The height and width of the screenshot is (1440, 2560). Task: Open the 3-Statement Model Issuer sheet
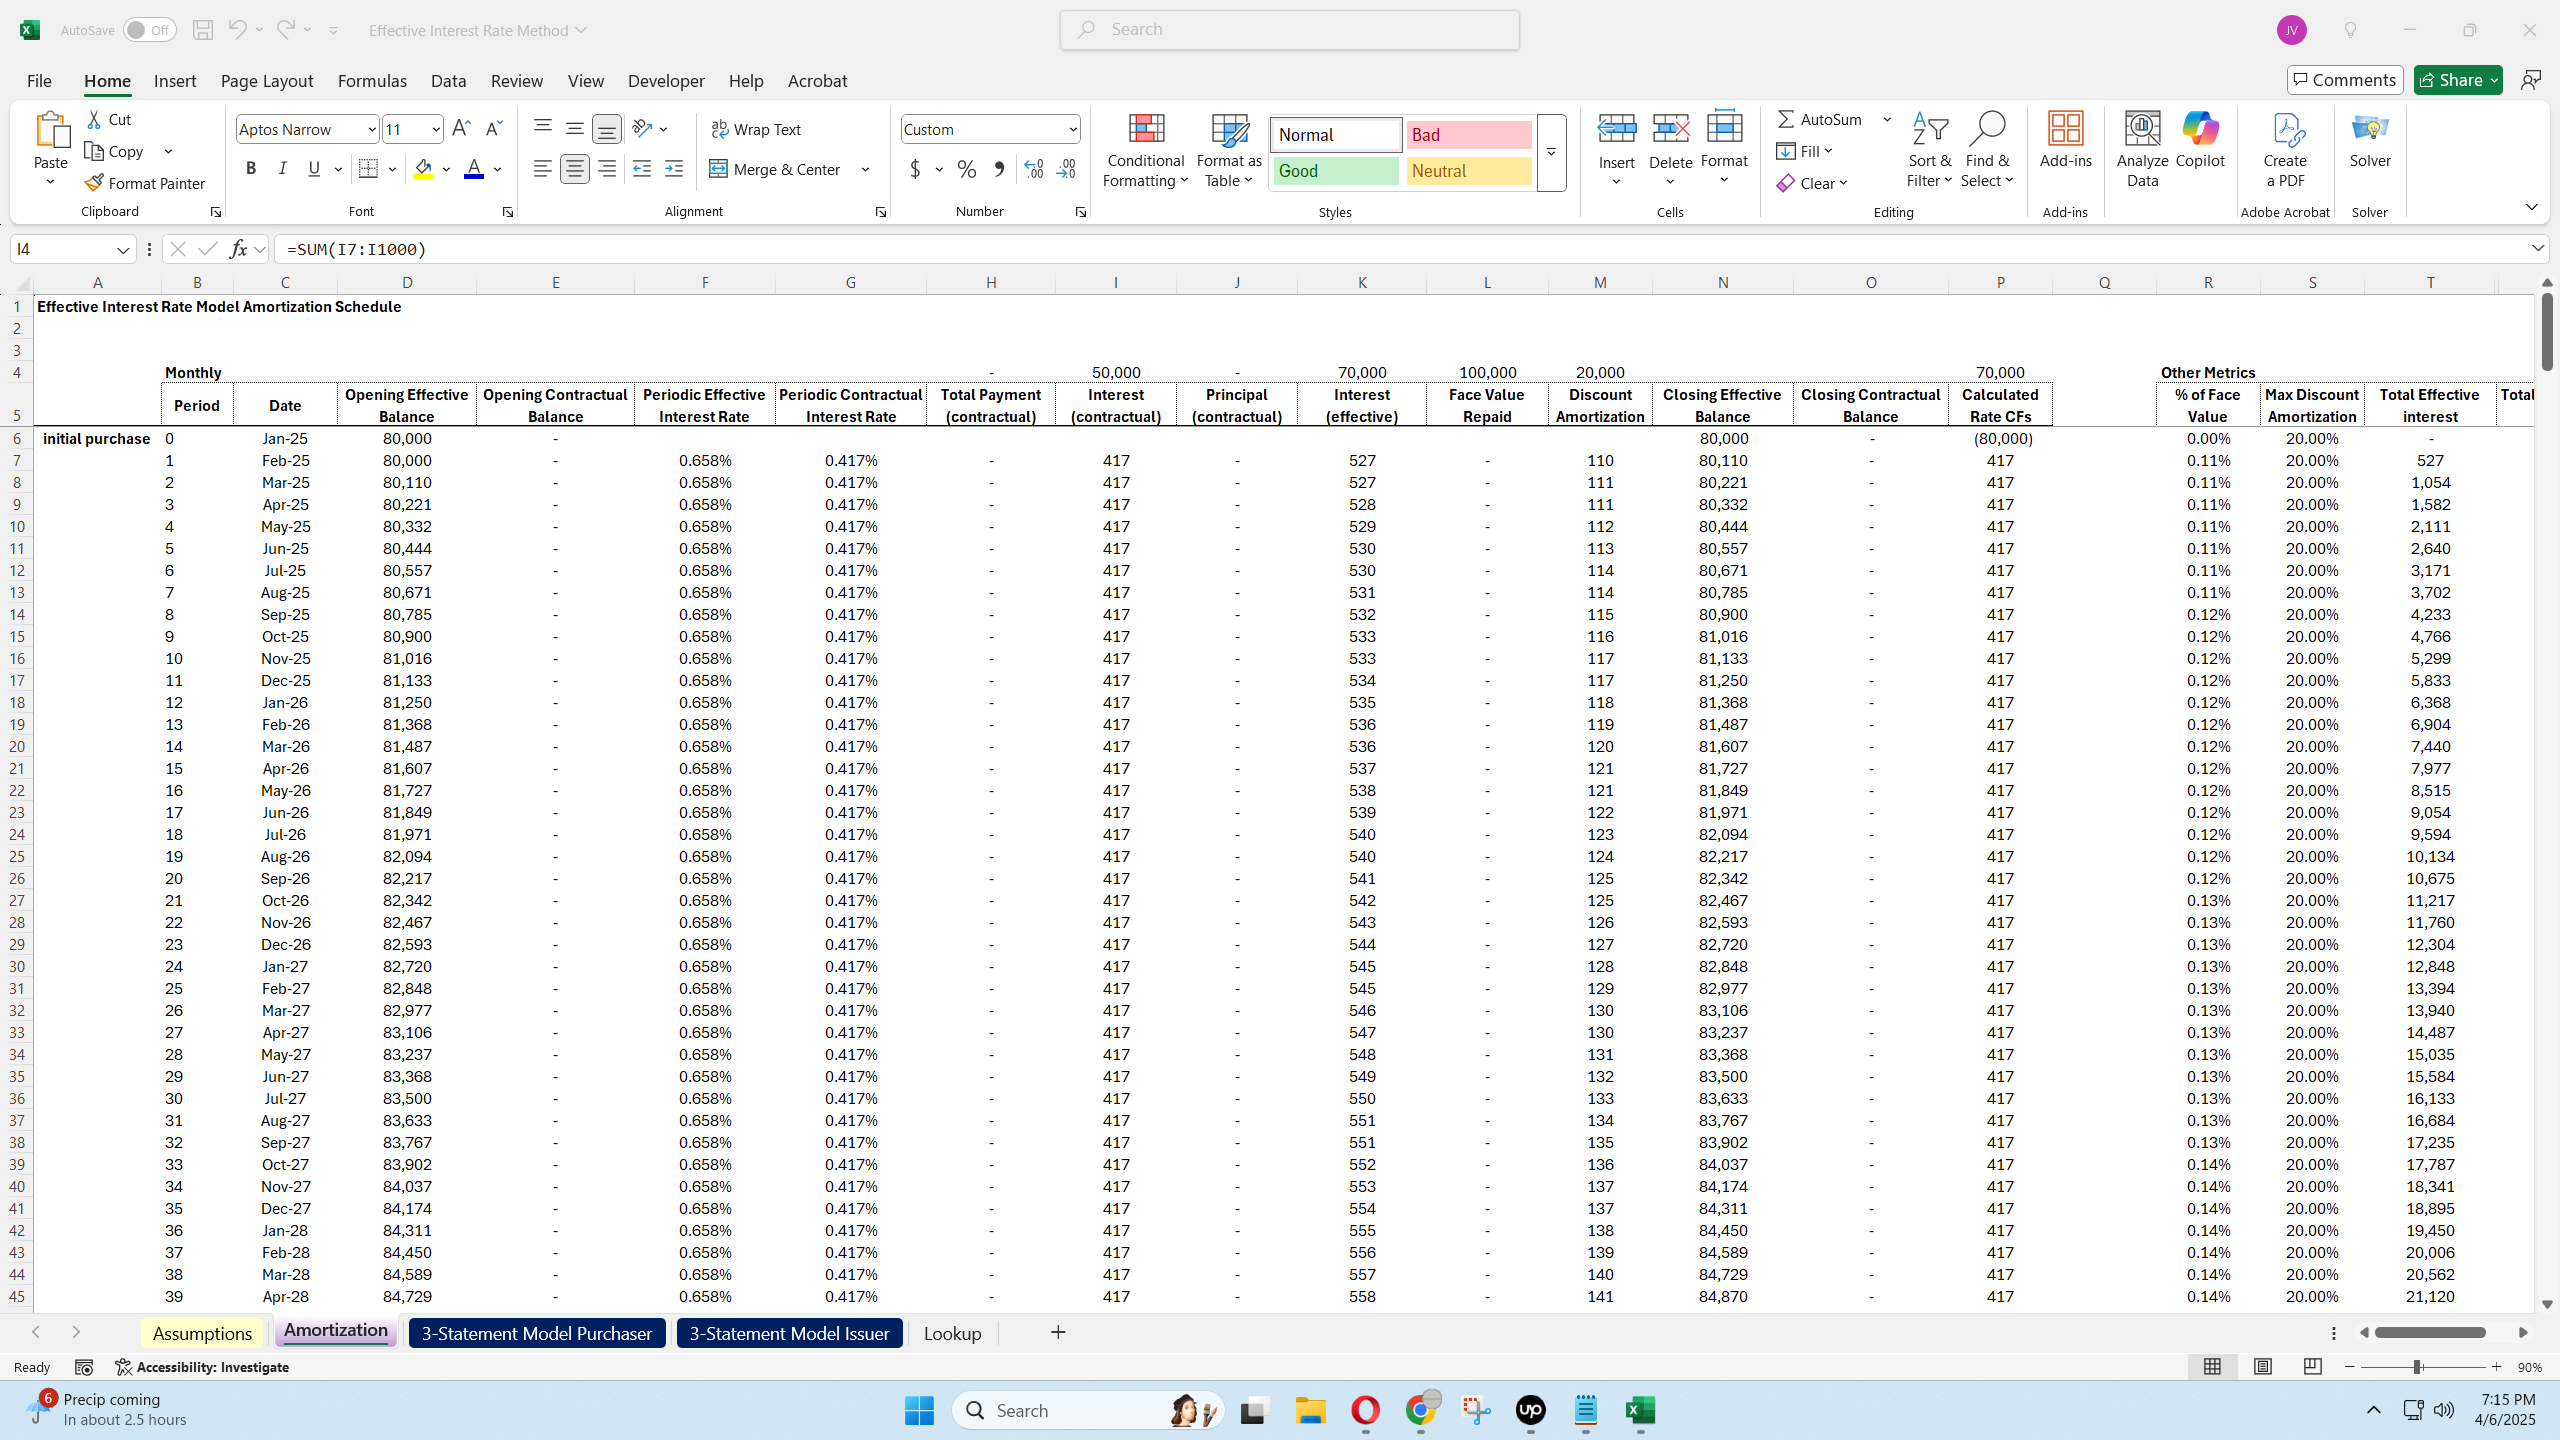pos(788,1332)
